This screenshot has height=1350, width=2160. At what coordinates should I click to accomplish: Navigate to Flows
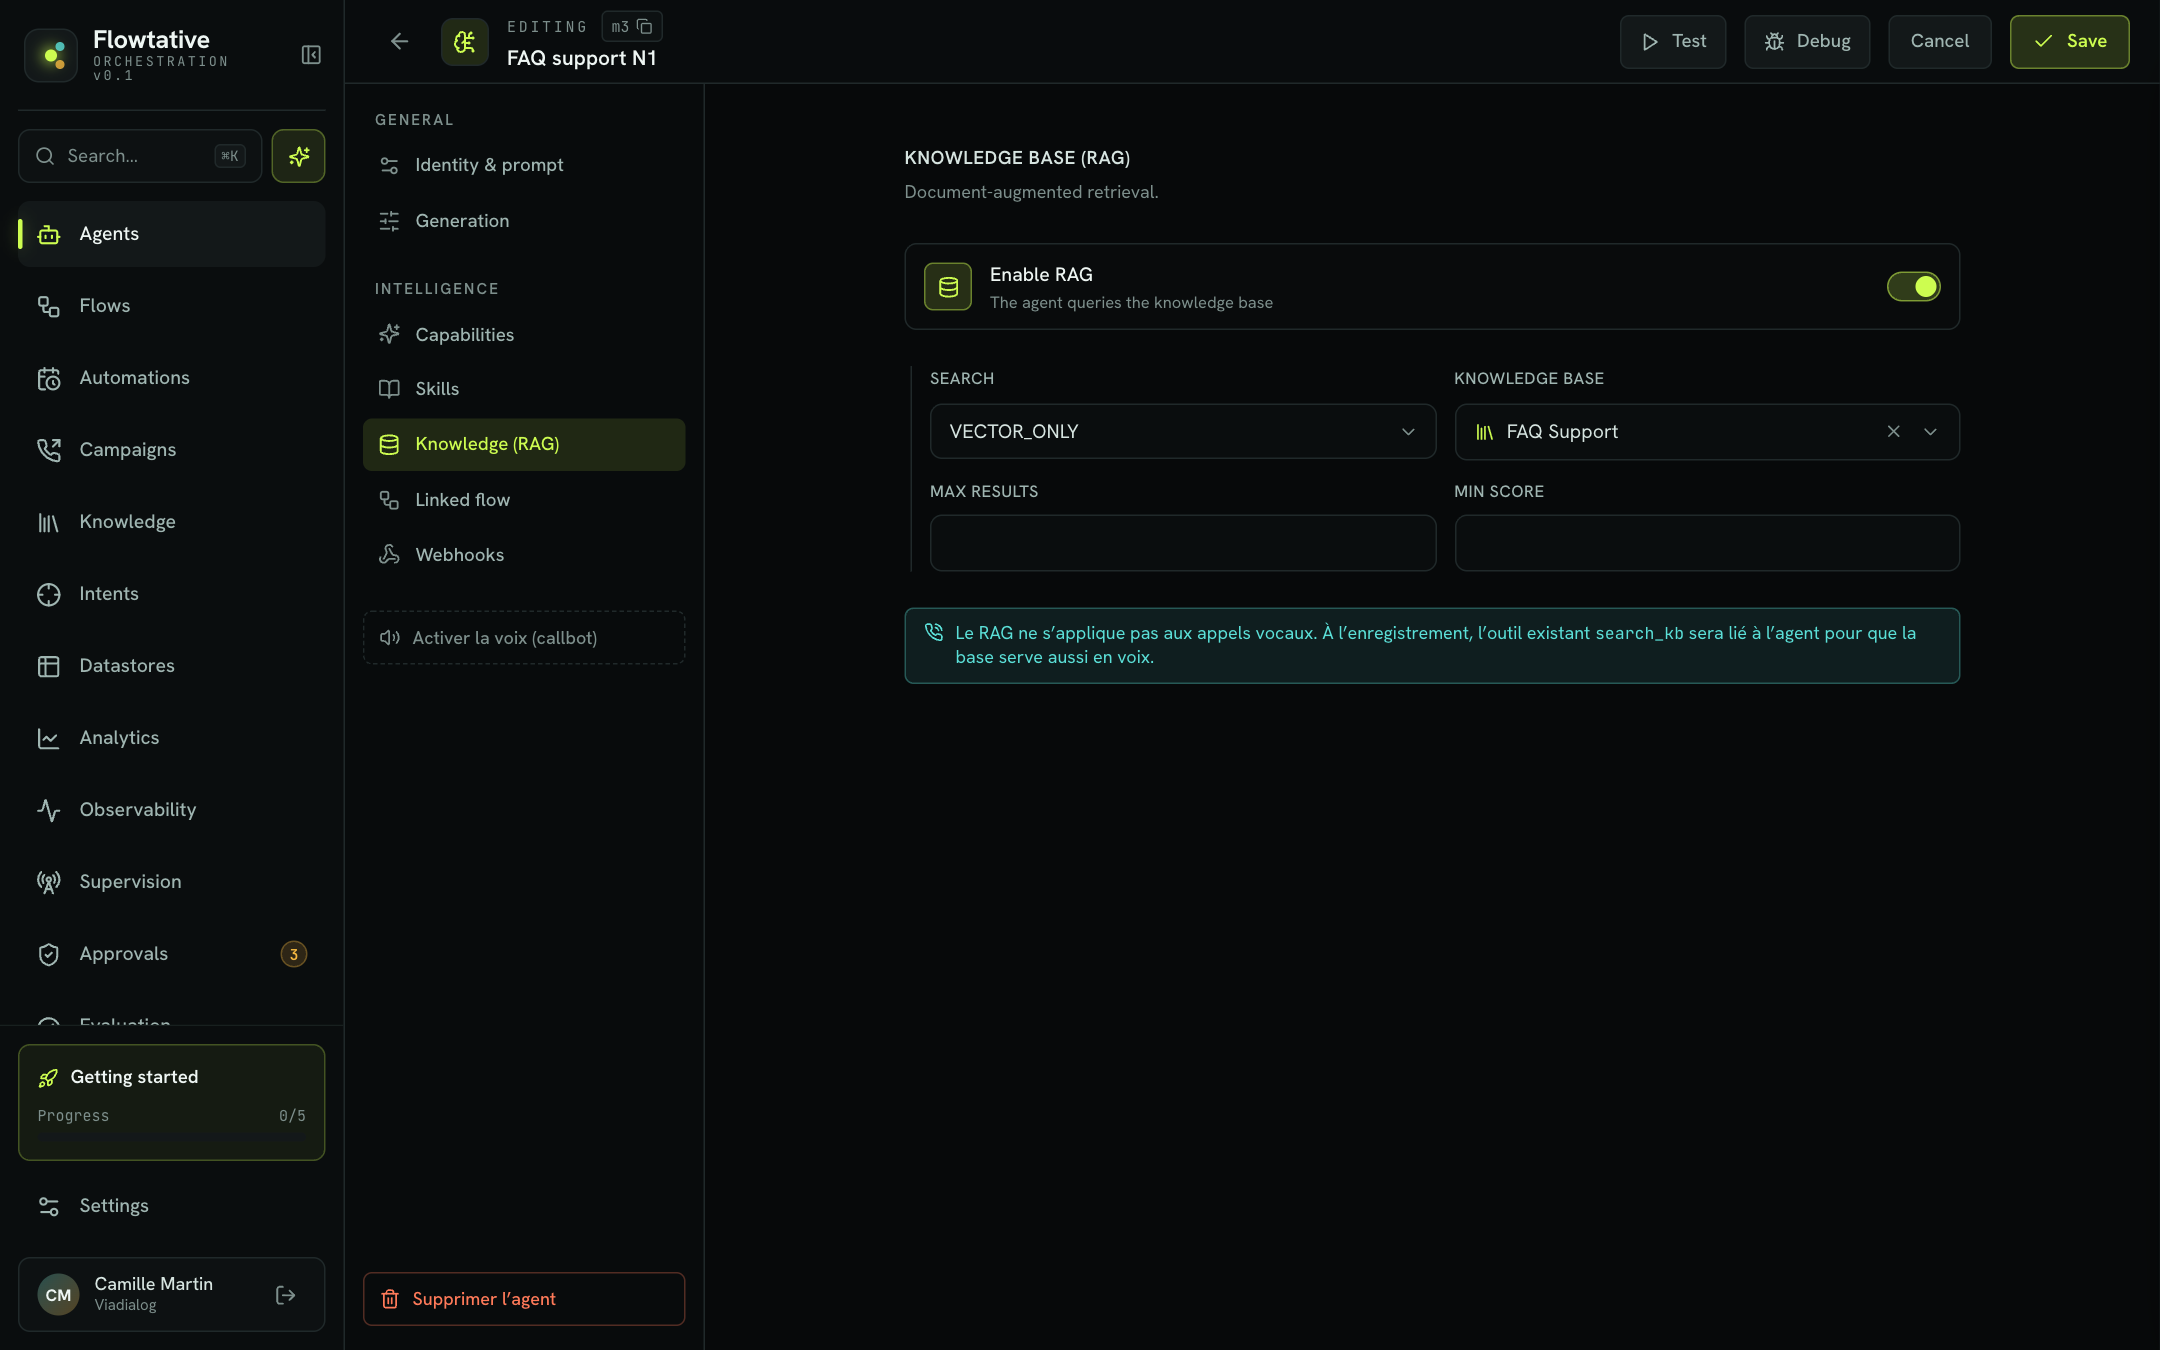pyautogui.click(x=172, y=306)
